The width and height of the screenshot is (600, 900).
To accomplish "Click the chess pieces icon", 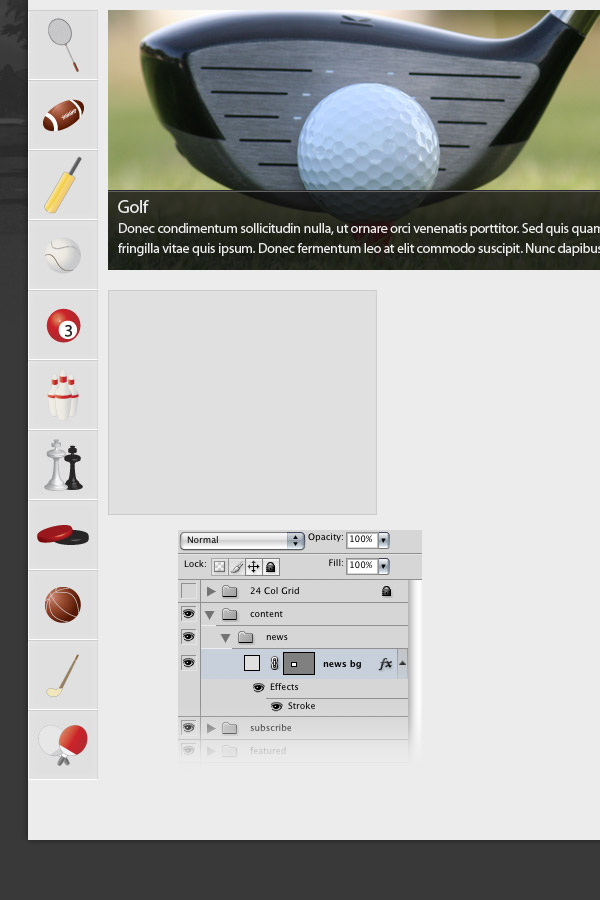I will pos(63,465).
